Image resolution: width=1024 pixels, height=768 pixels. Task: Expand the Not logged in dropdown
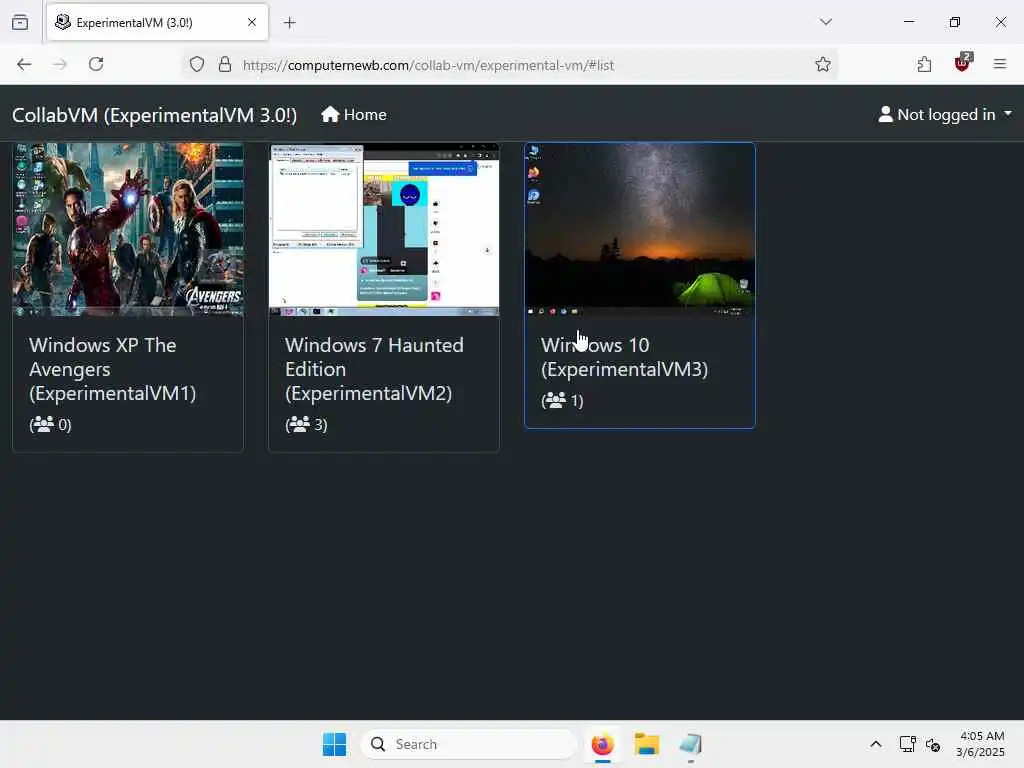coord(945,115)
